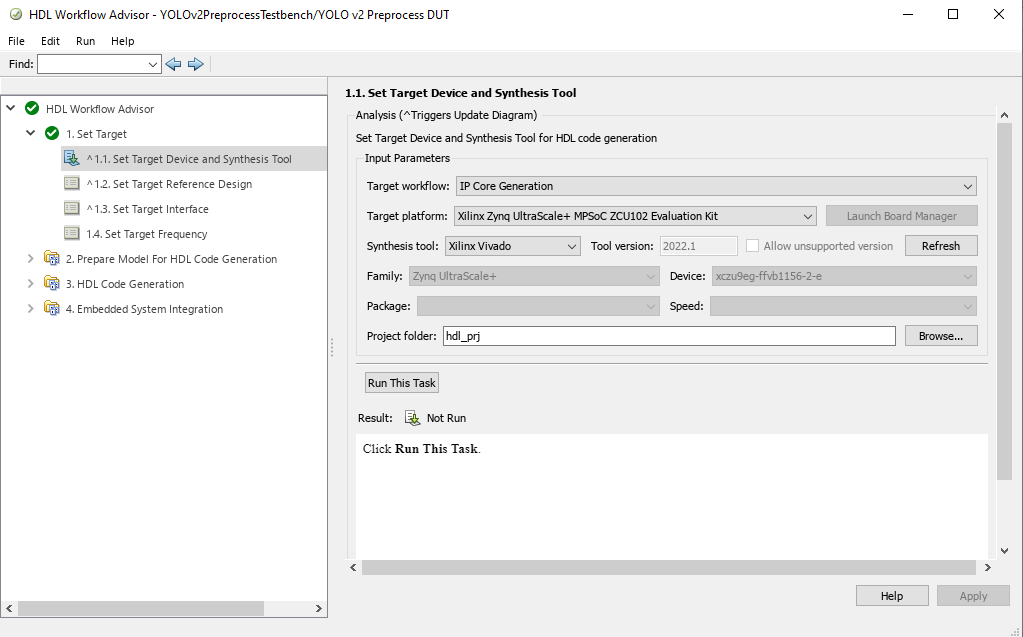
Task: Click the task icon for Set Target Reference Design
Action: pos(72,184)
